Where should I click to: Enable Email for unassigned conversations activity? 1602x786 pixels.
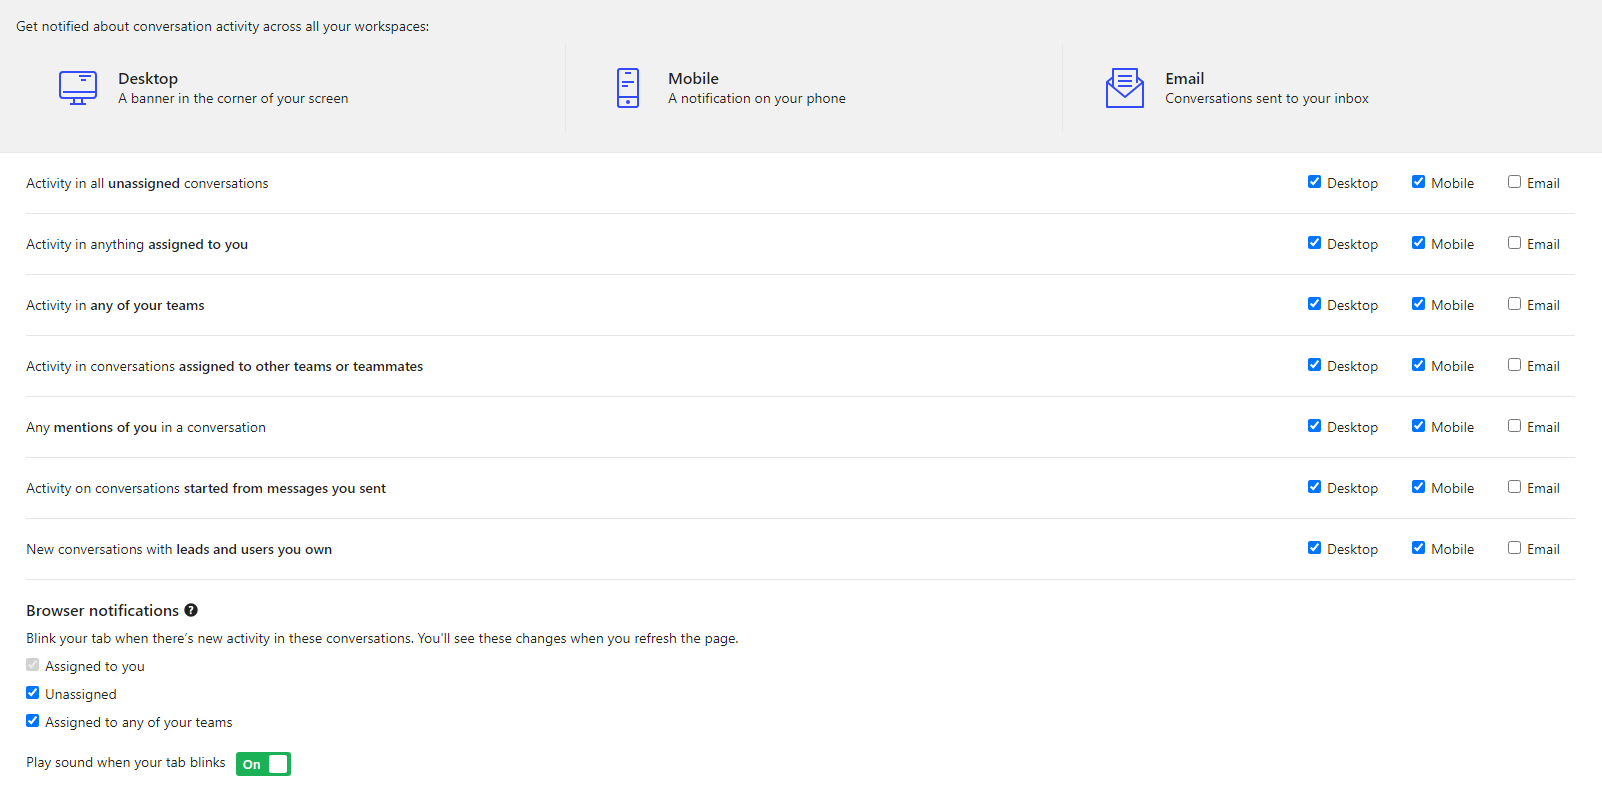coord(1514,182)
